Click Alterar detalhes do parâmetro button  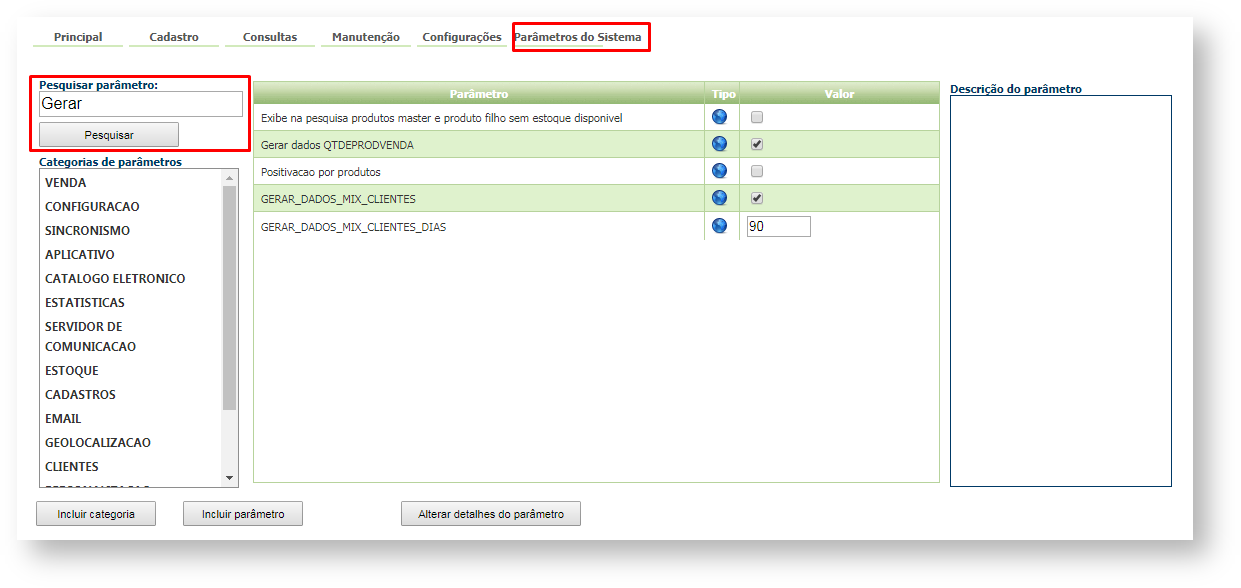pos(491,514)
